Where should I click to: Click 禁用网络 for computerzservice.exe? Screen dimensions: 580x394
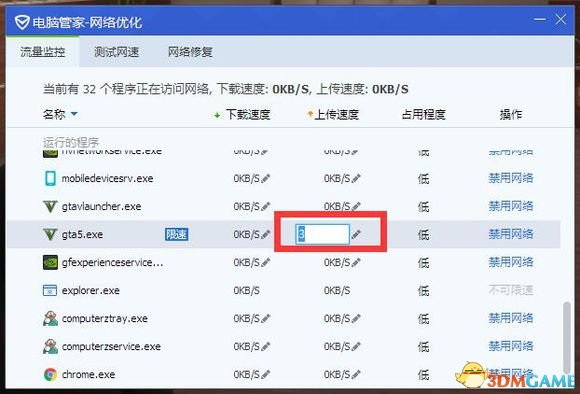[511, 346]
